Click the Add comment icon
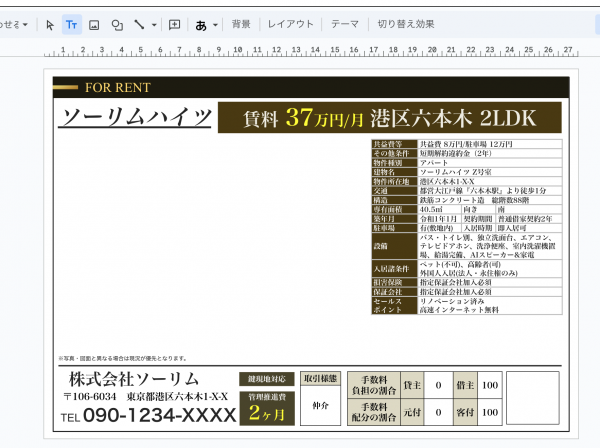The image size is (600, 448). pyautogui.click(x=175, y=24)
